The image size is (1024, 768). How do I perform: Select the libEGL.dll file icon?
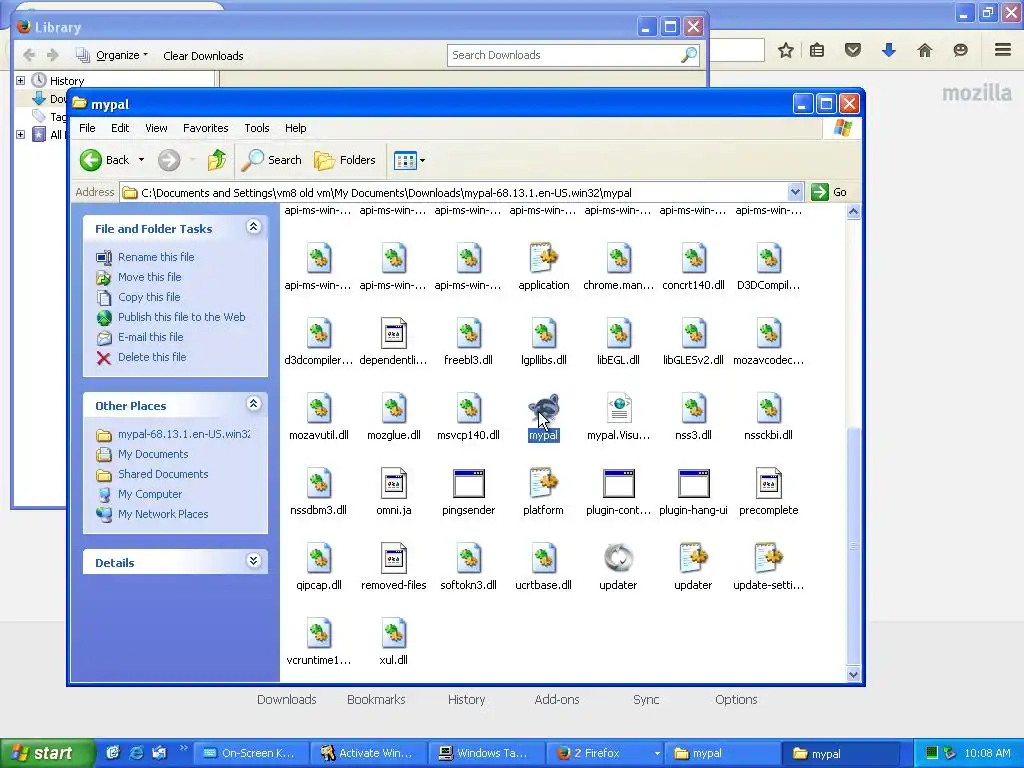618,334
